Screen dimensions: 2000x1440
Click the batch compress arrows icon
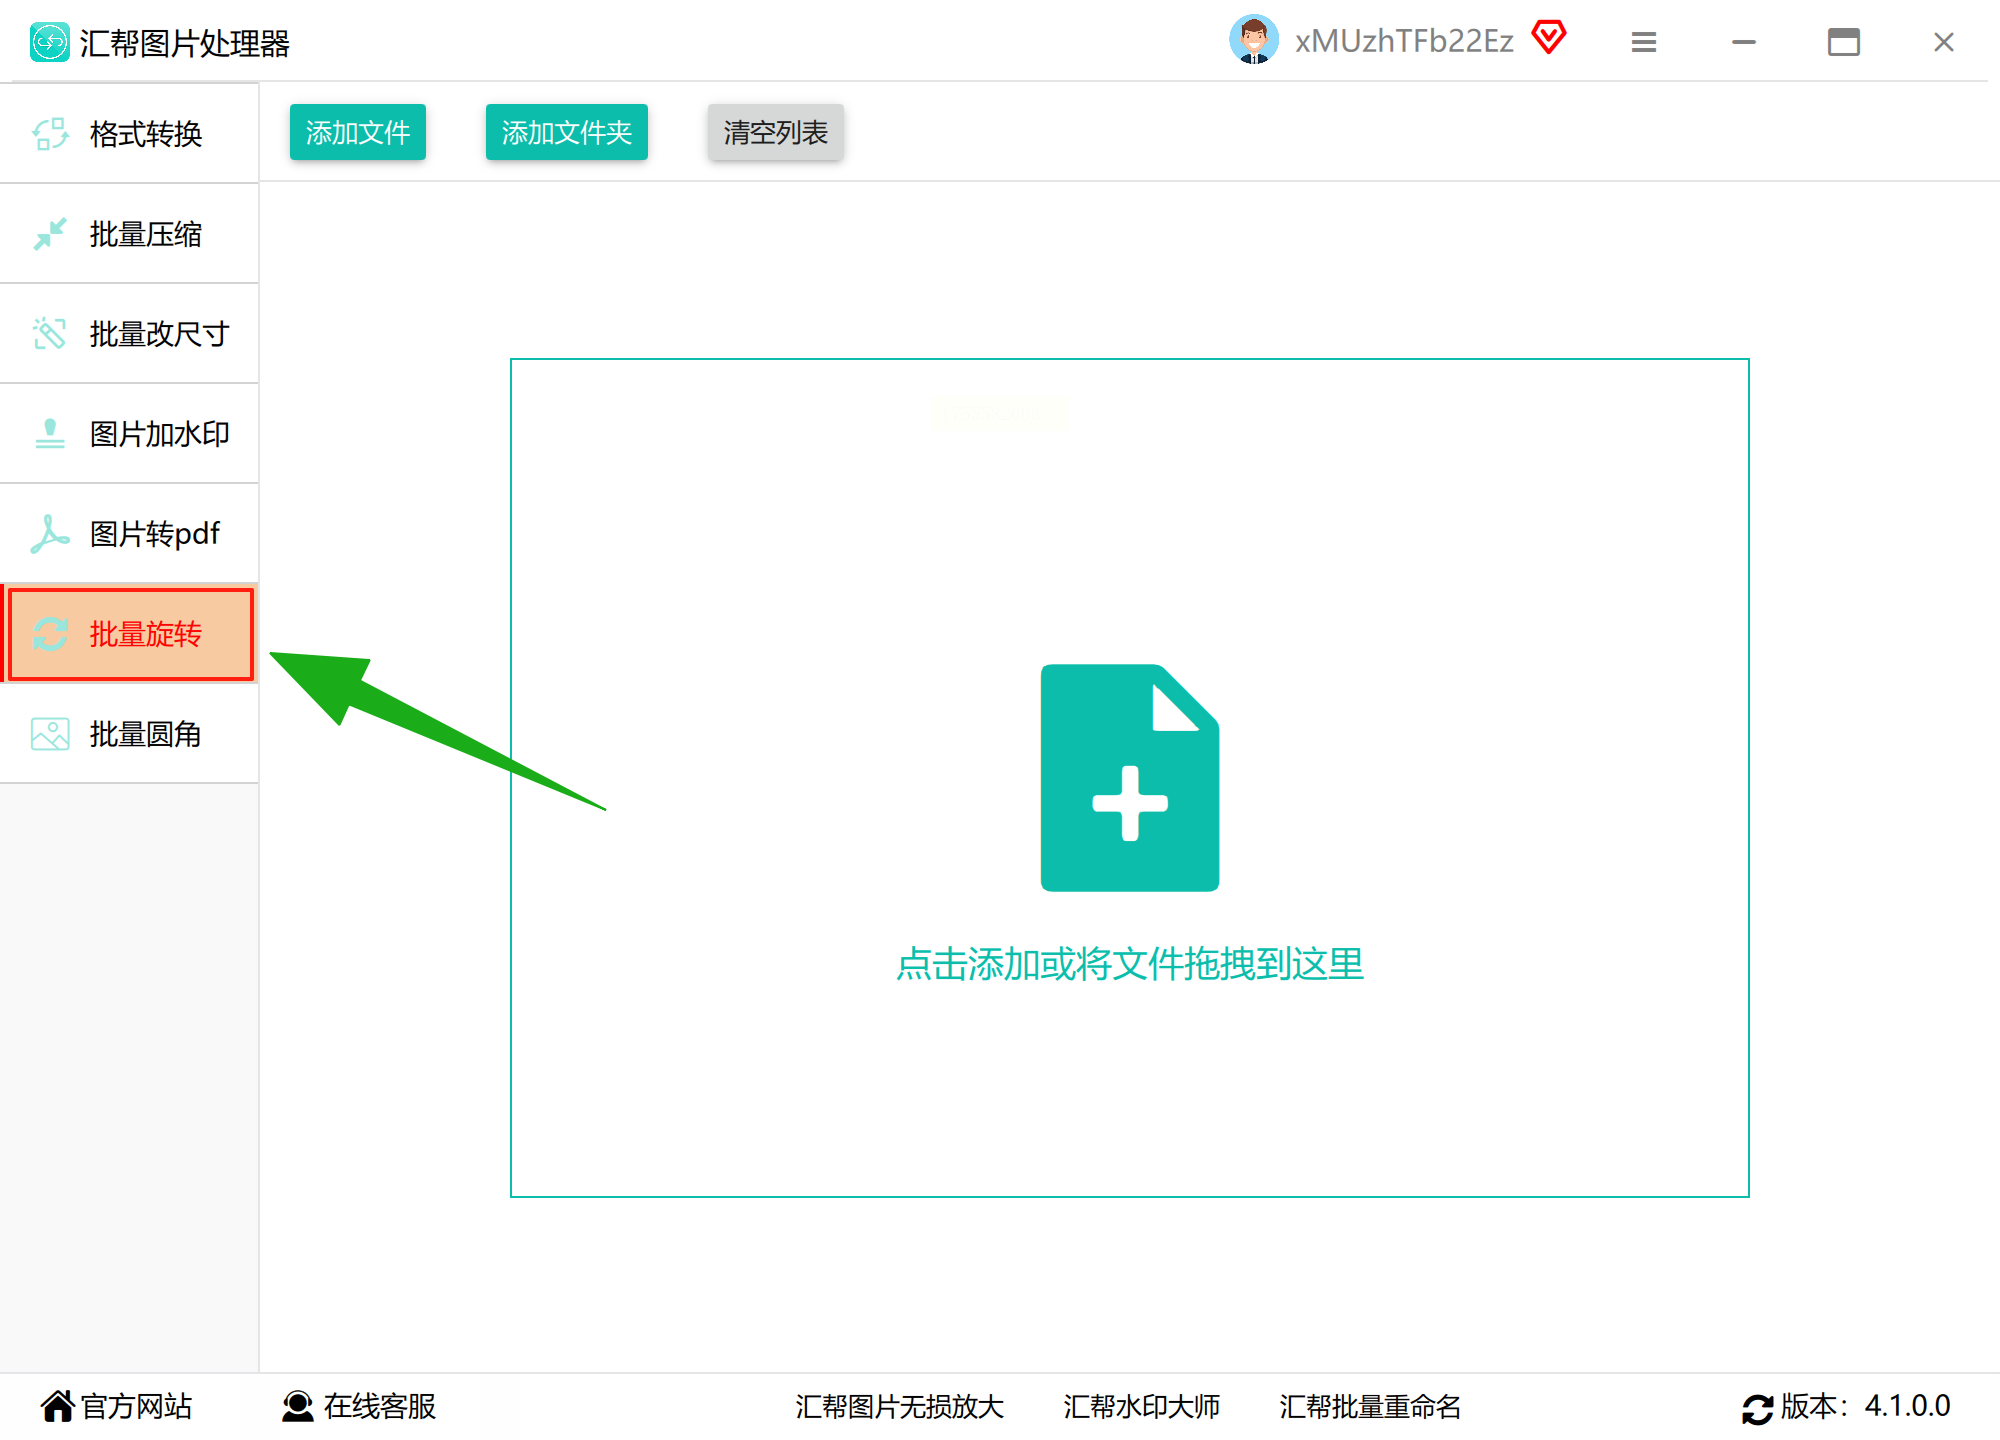point(50,234)
